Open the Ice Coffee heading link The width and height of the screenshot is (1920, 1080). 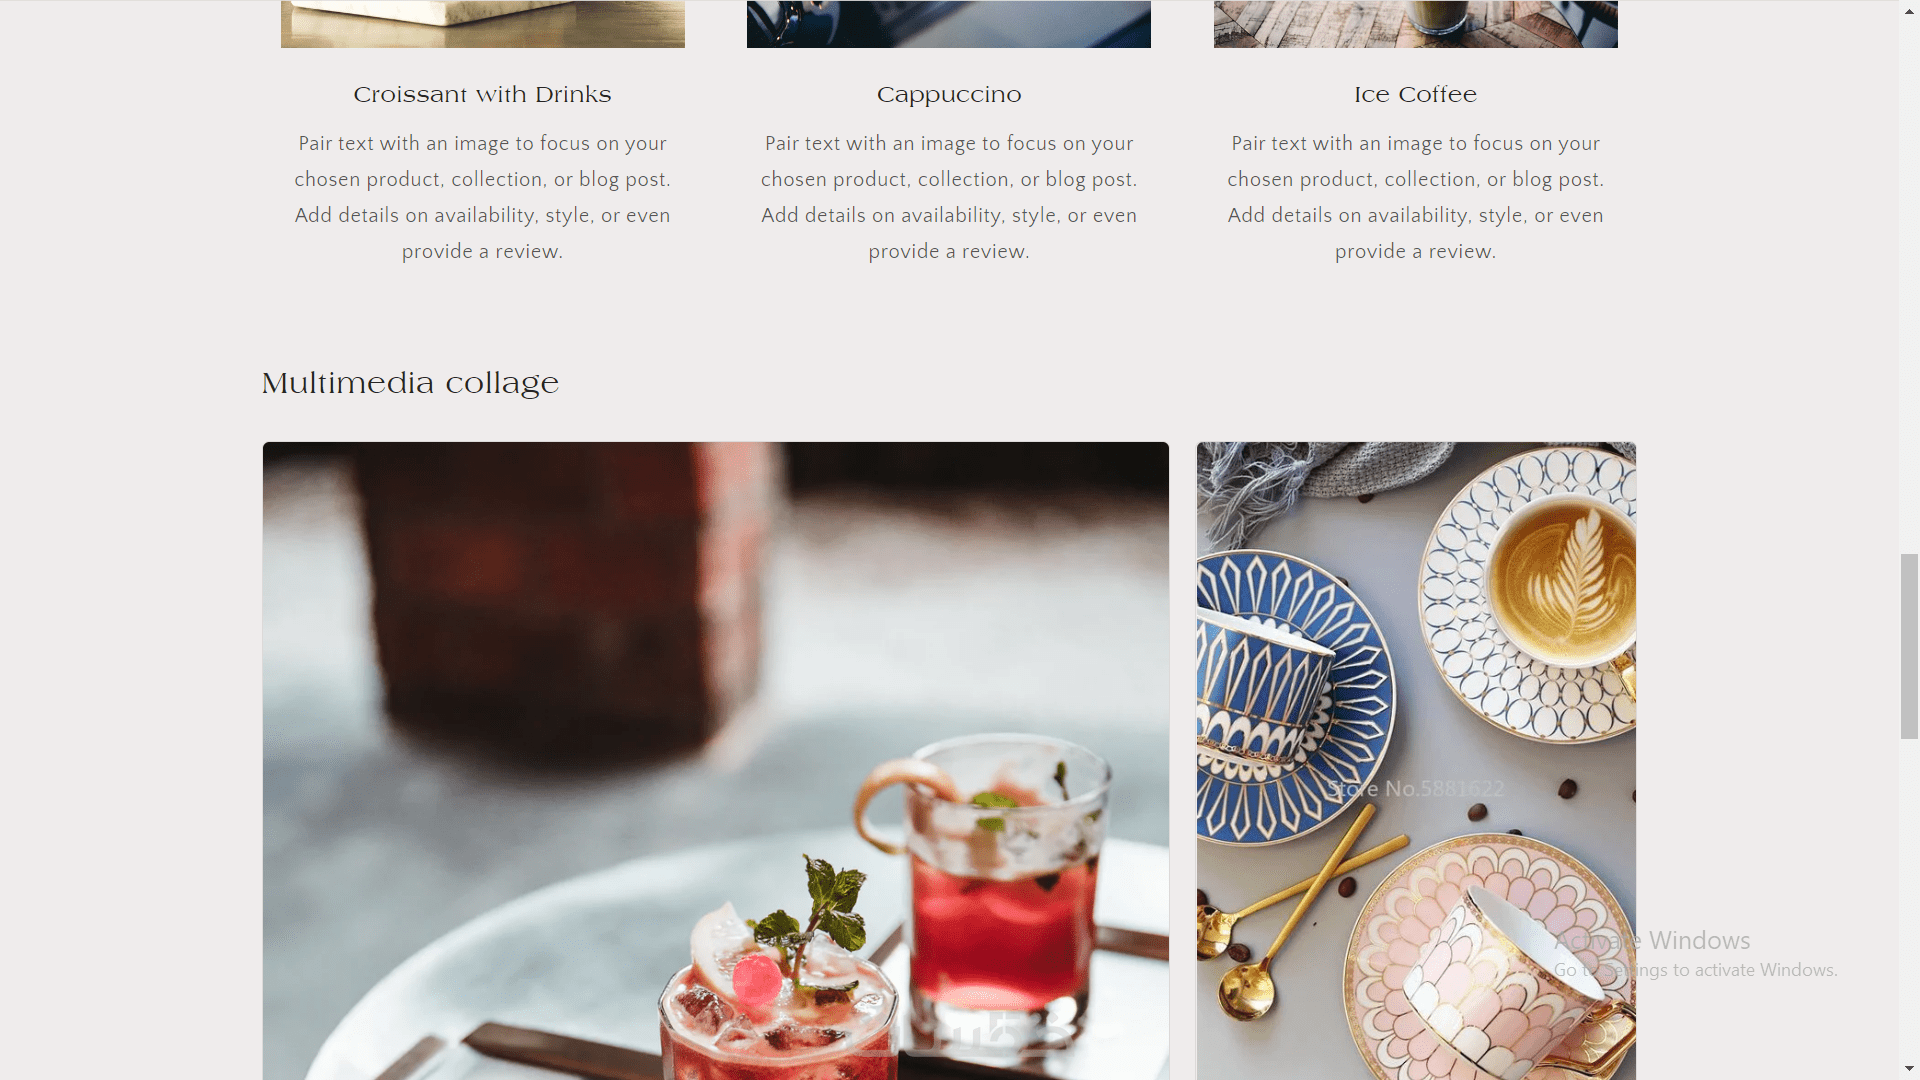[x=1415, y=95]
